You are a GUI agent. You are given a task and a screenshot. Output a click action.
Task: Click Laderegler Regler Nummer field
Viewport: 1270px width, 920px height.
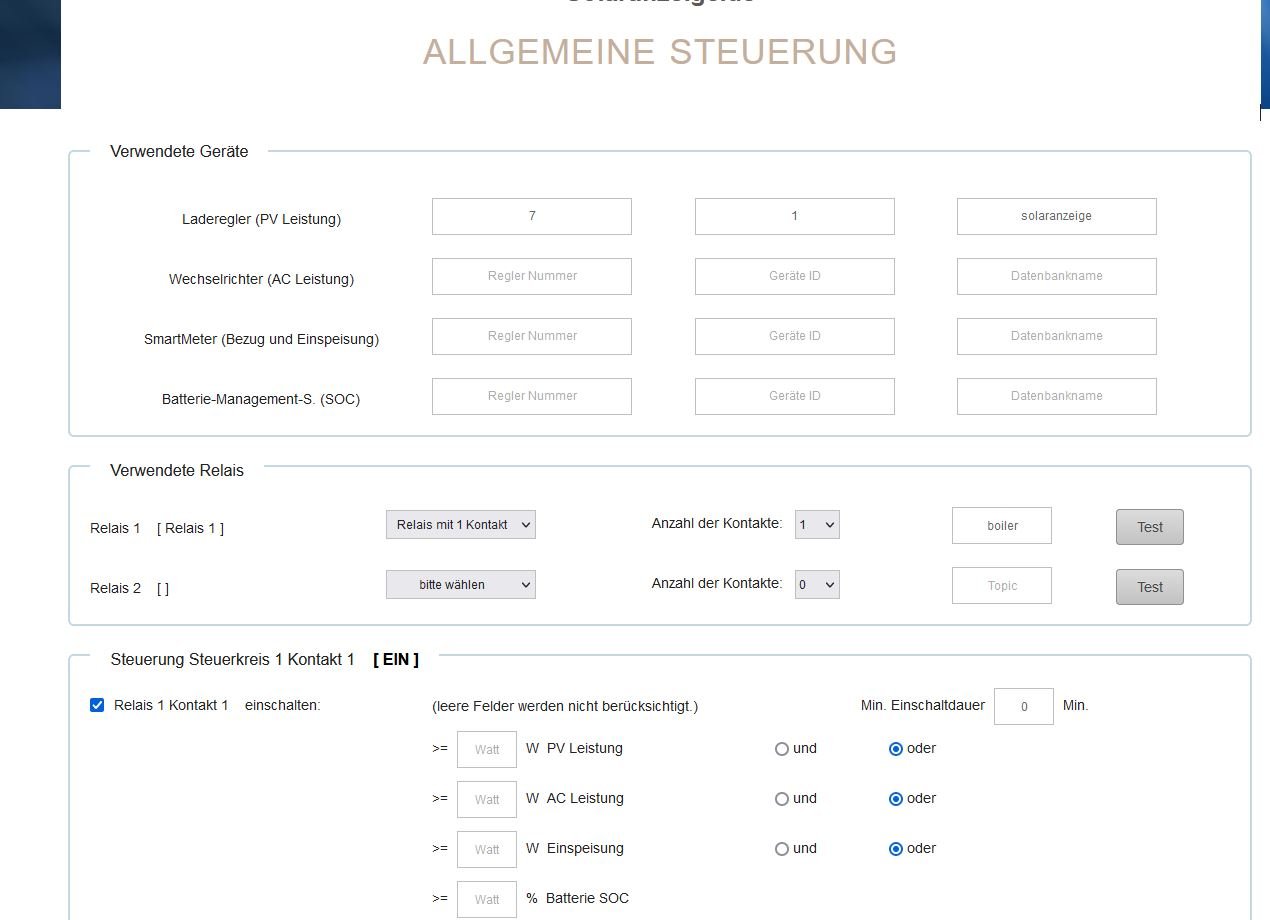point(531,216)
